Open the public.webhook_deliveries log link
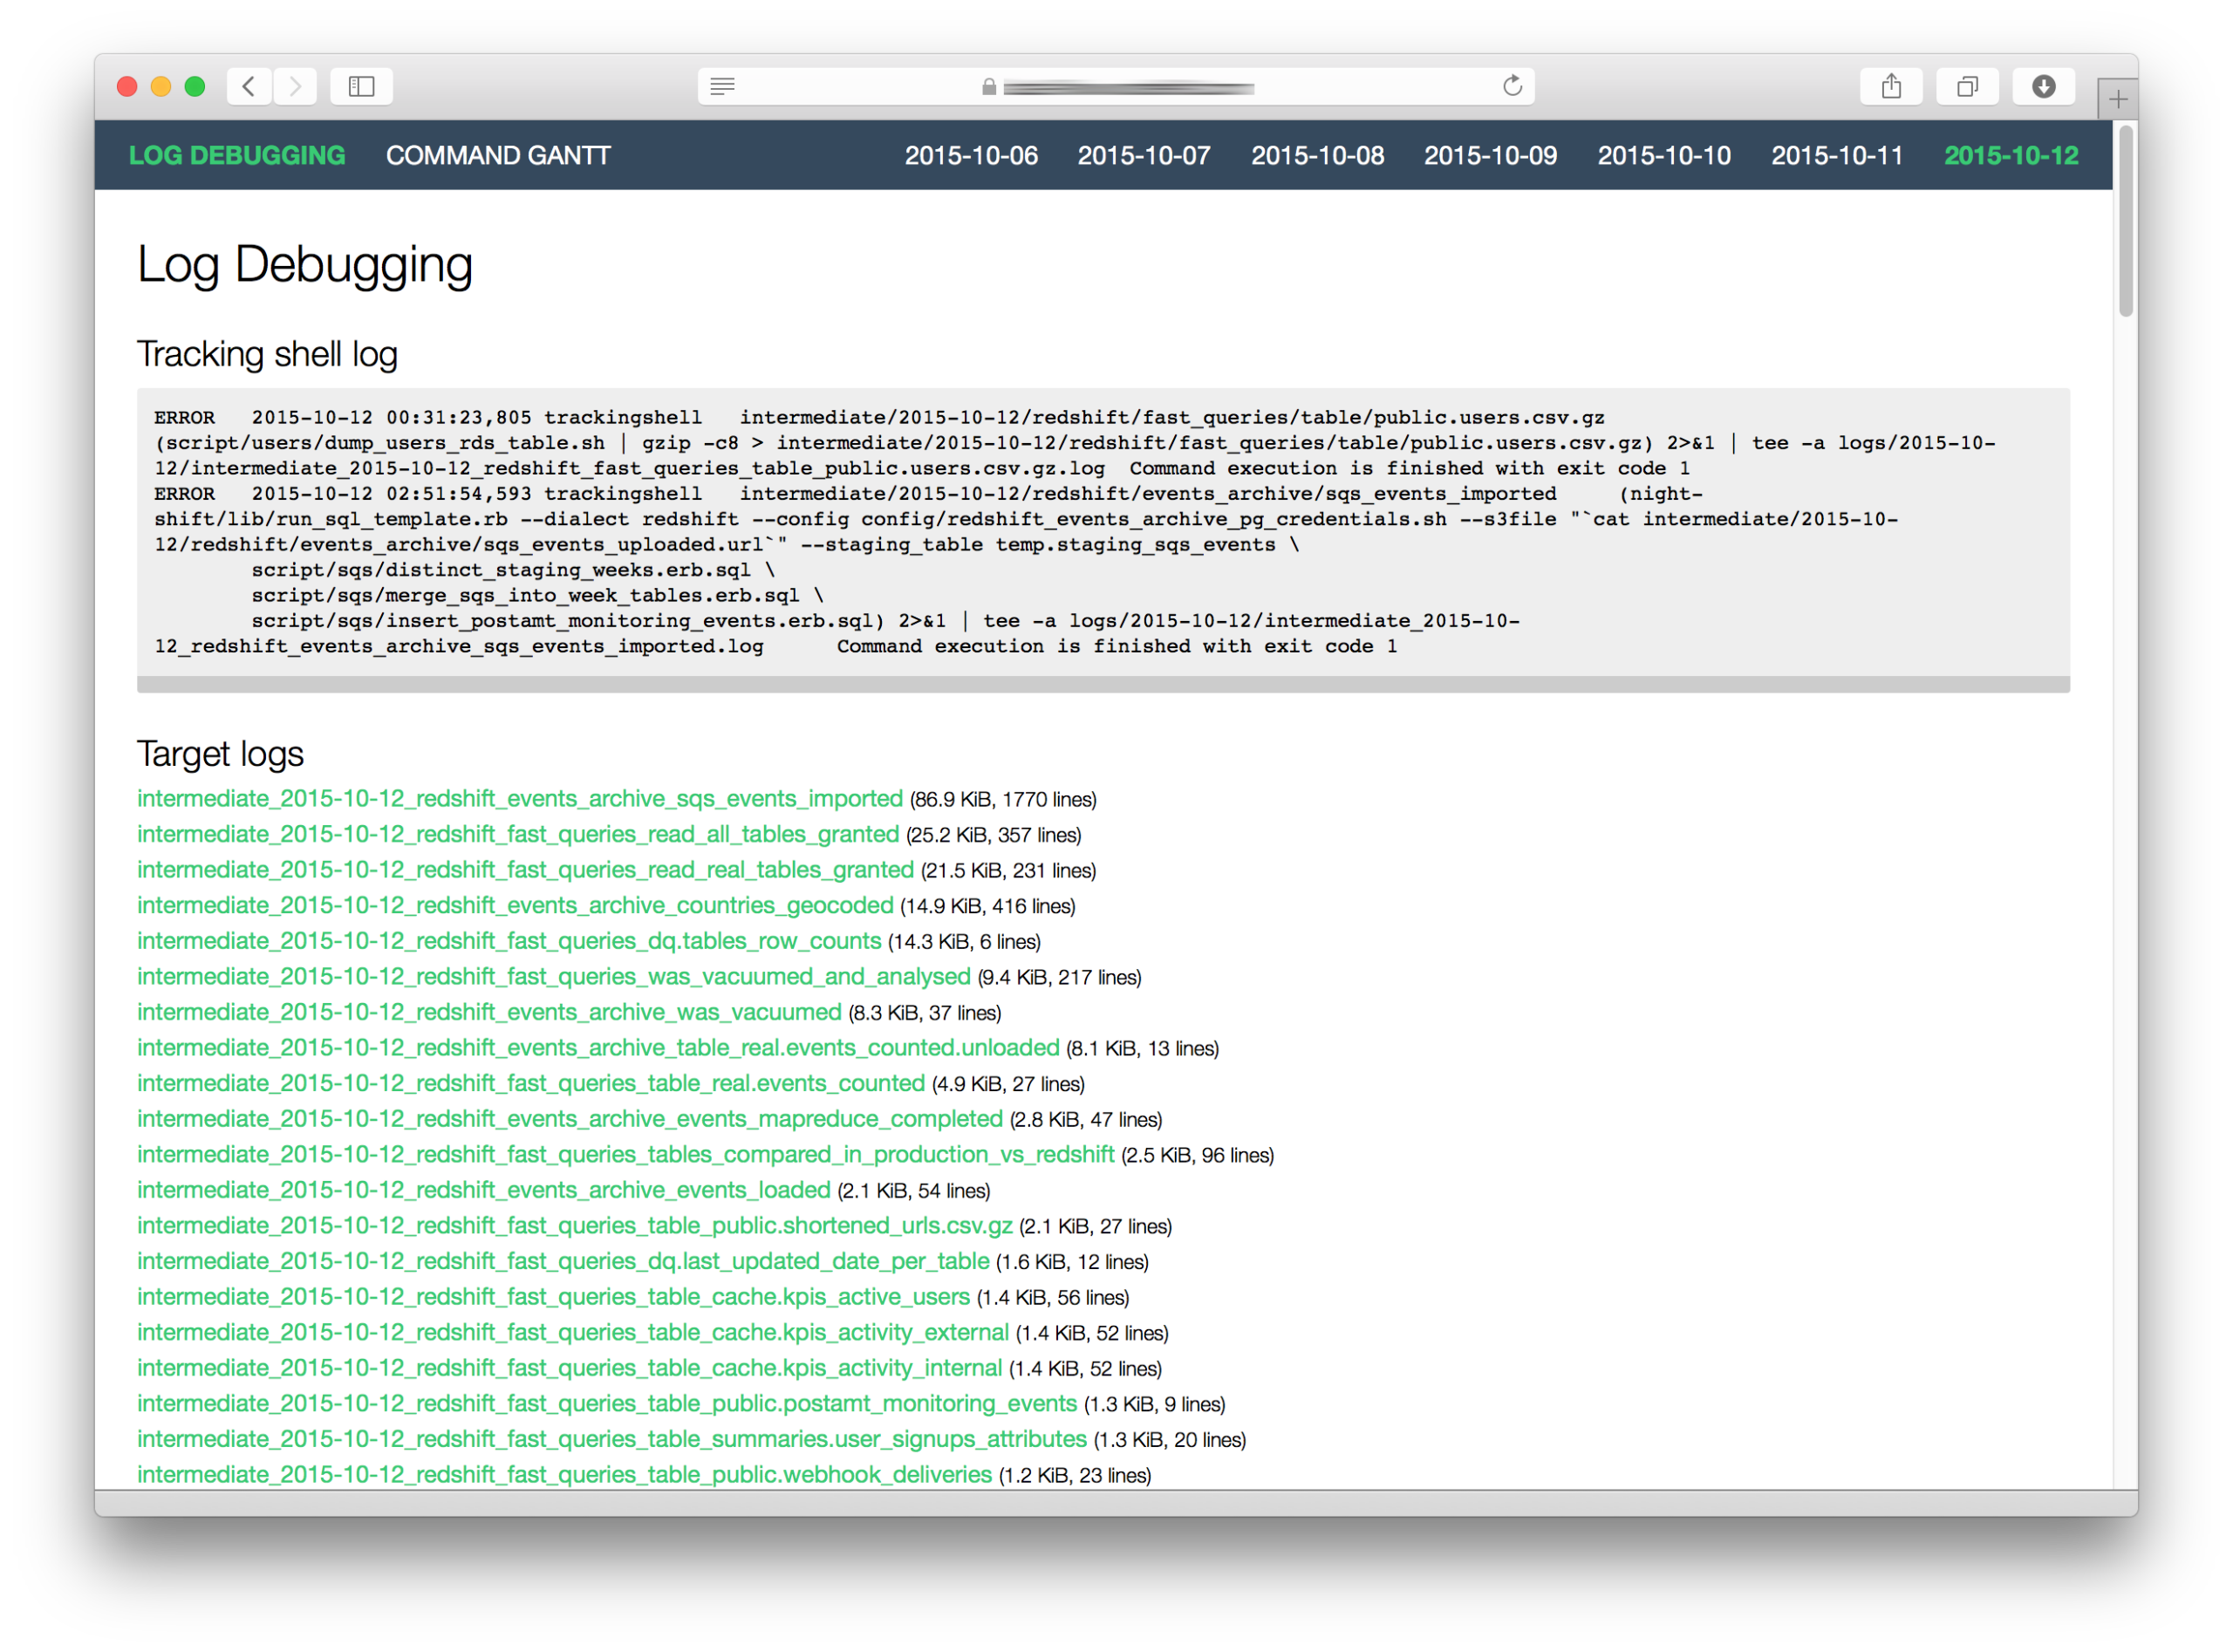 coord(564,1475)
